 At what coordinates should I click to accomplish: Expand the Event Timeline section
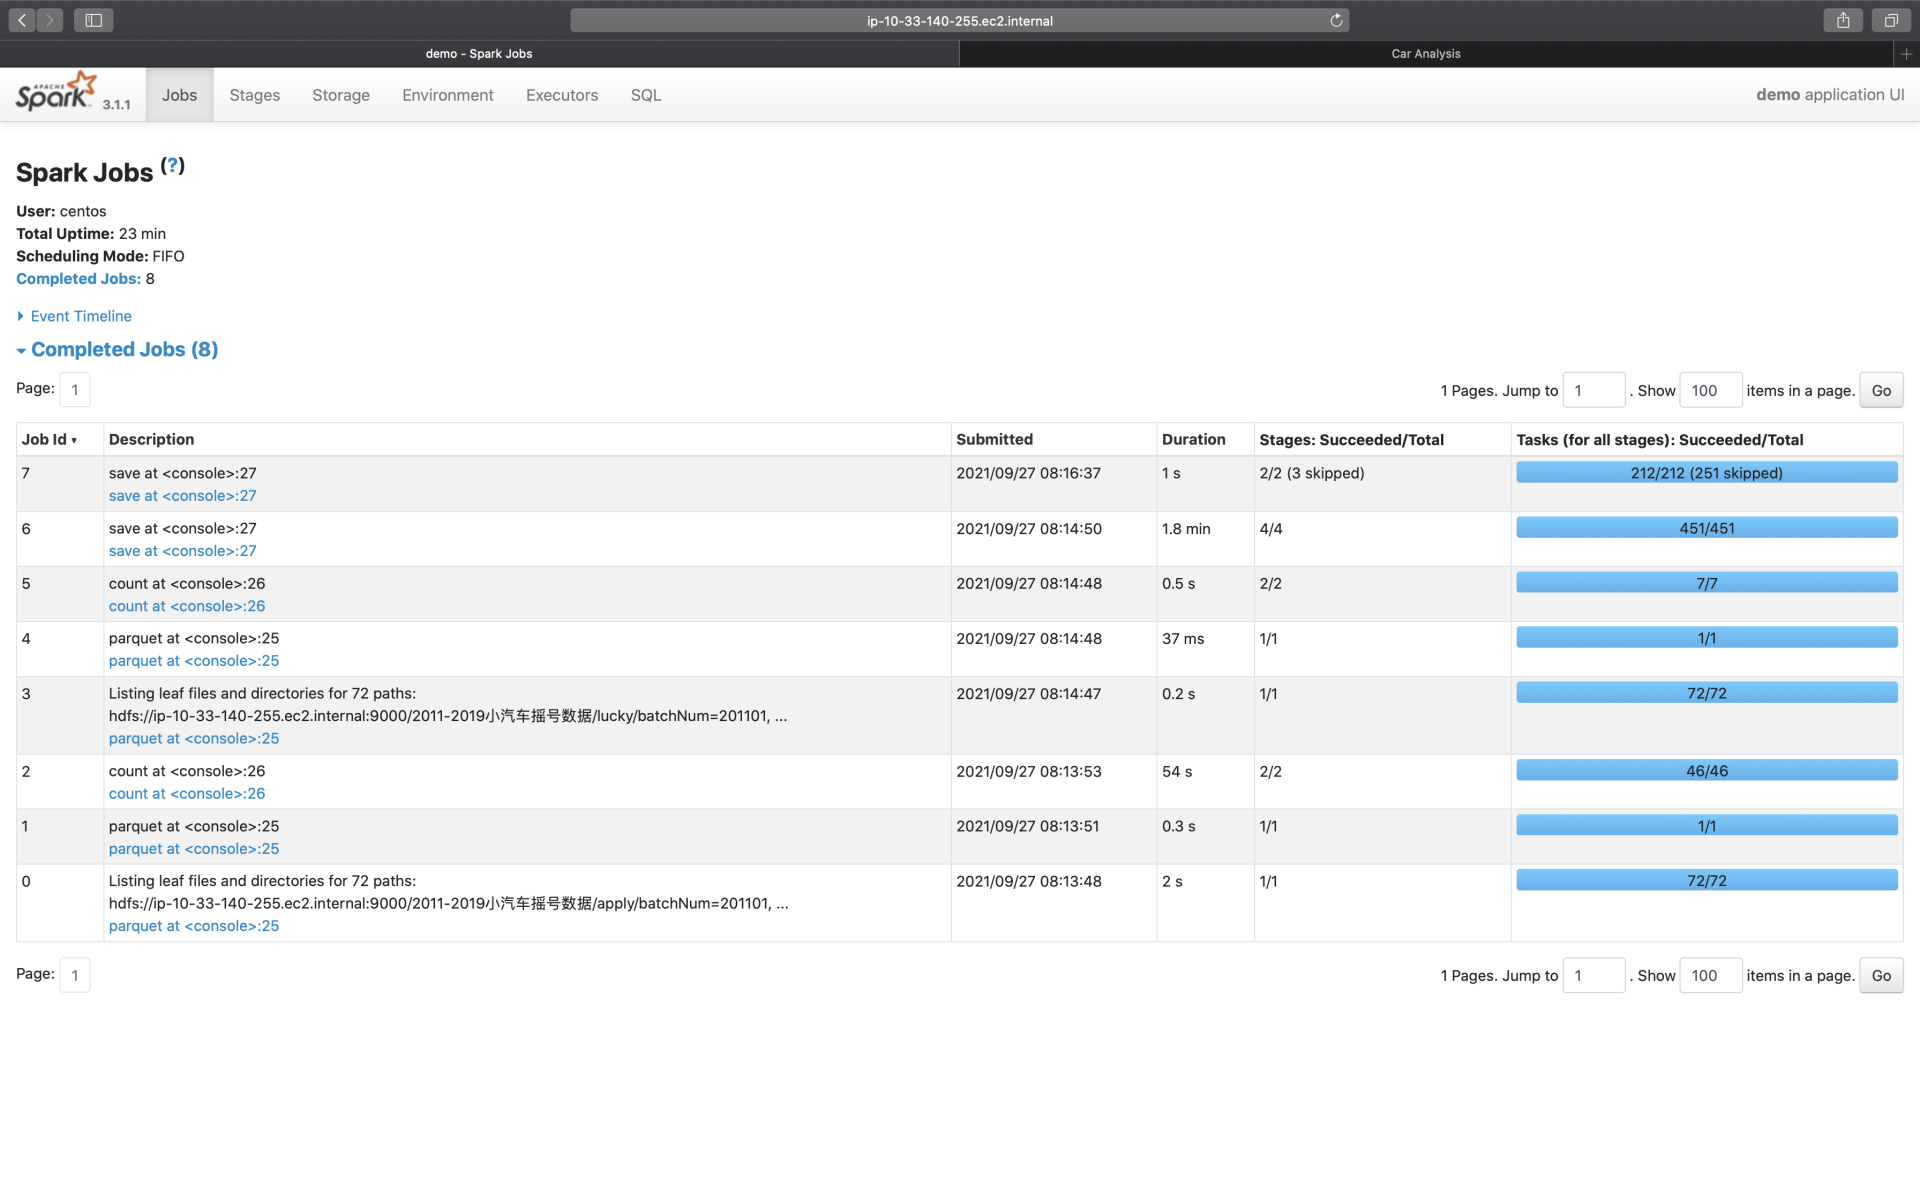80,316
